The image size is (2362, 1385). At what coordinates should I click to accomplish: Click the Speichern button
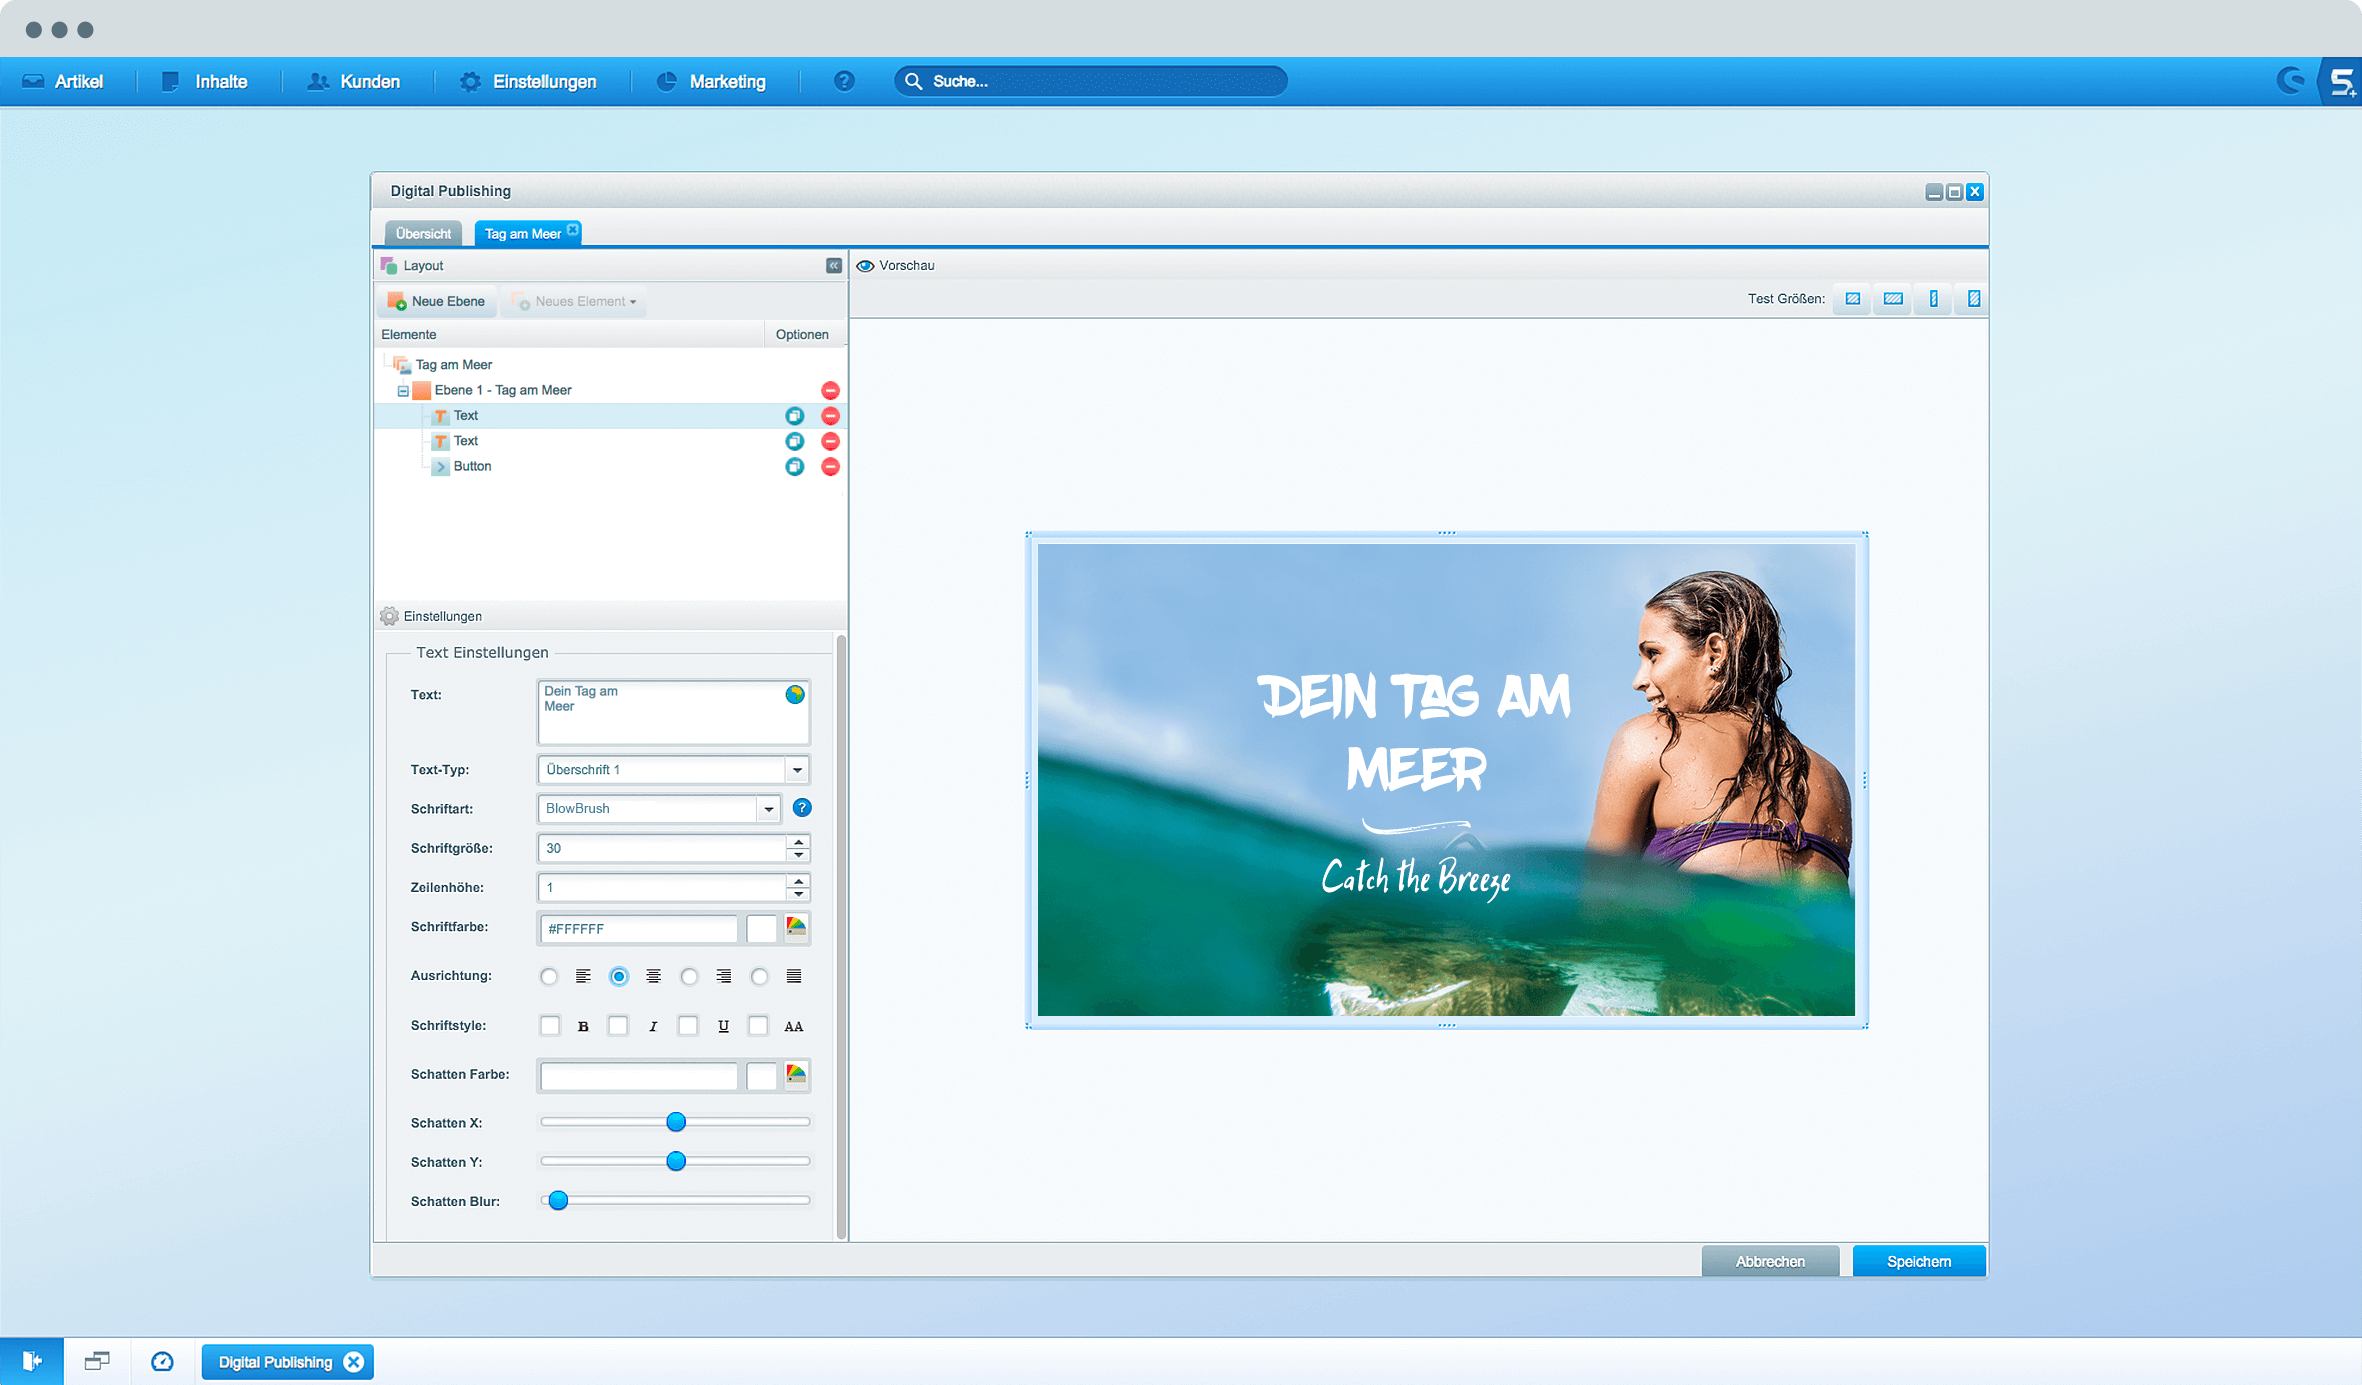pos(1918,1262)
